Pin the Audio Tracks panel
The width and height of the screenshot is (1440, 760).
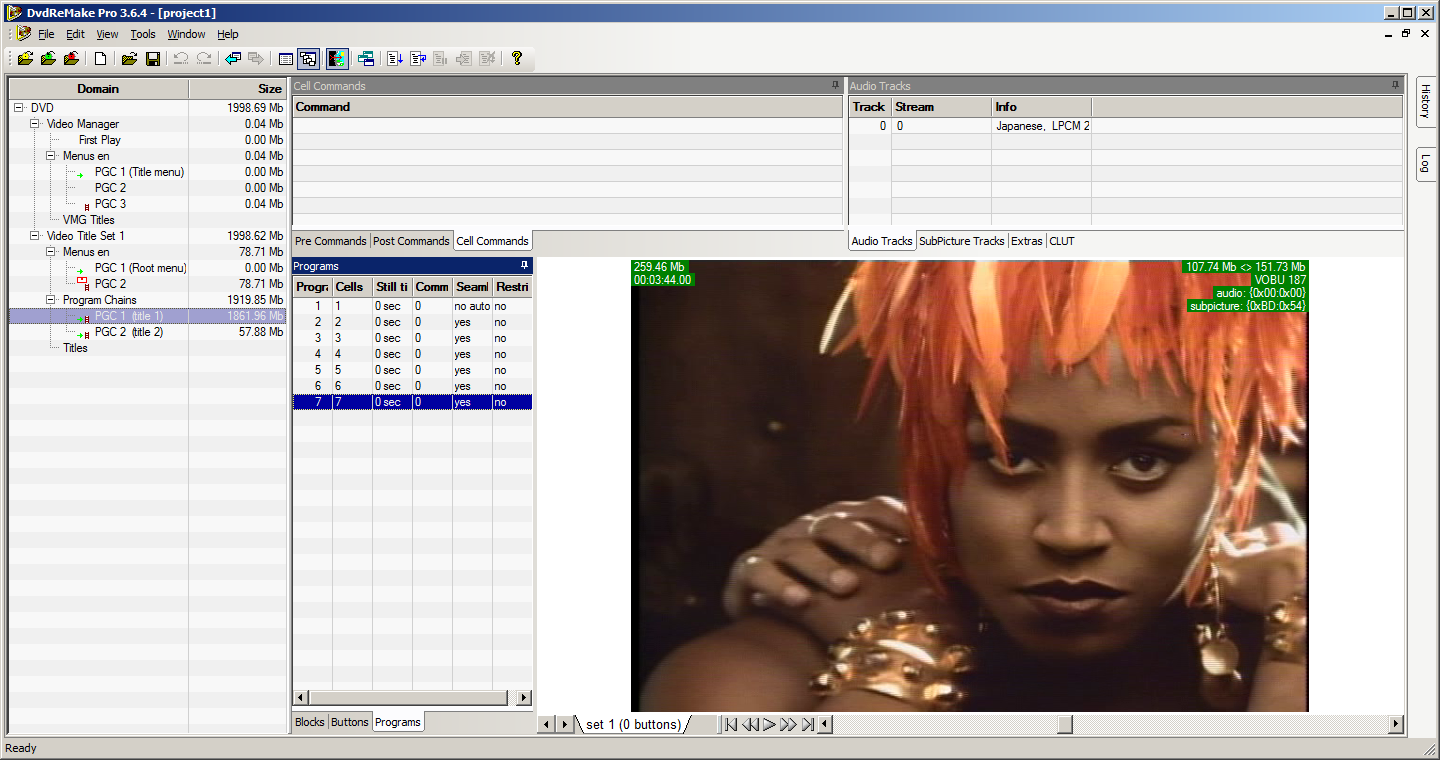1396,86
